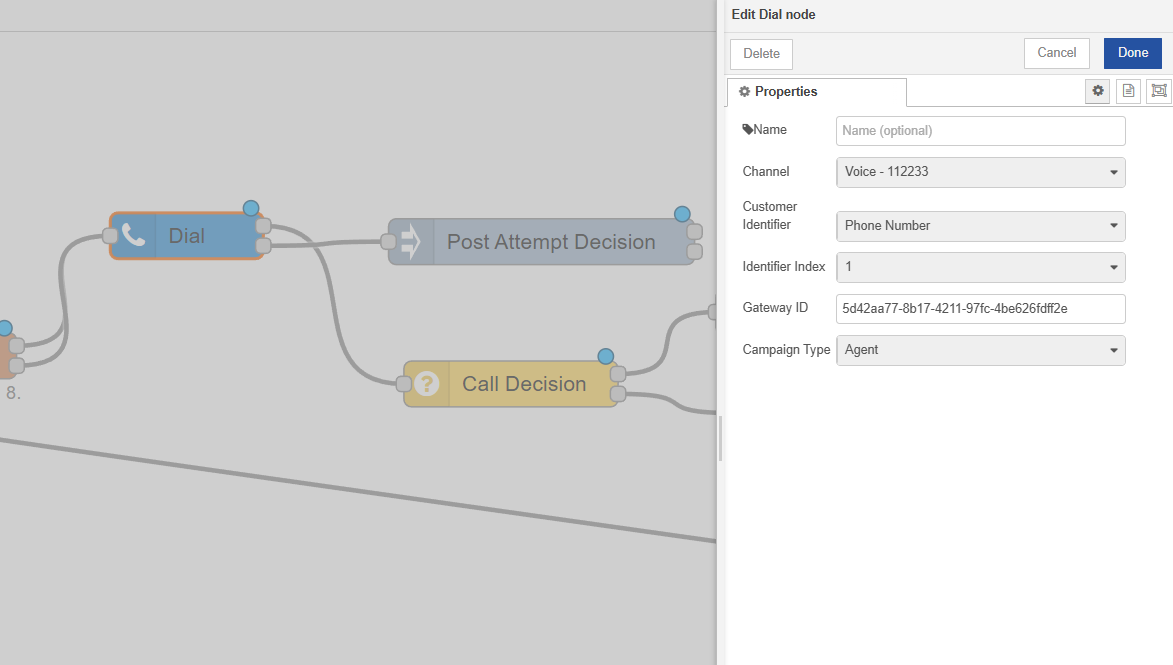1173x665 pixels.
Task: Click the input port of Call Decision node
Action: [404, 384]
